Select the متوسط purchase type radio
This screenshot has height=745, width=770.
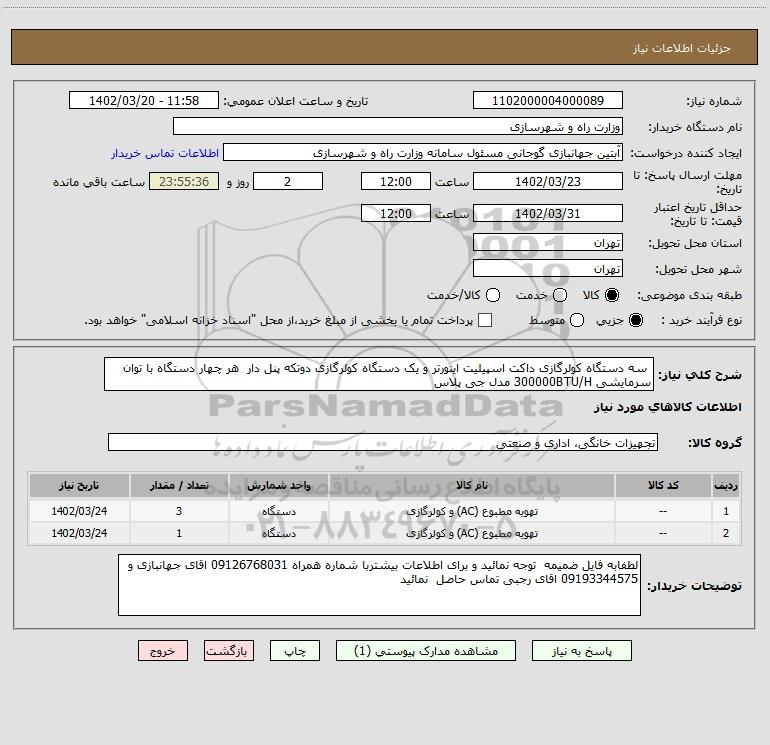tap(577, 320)
